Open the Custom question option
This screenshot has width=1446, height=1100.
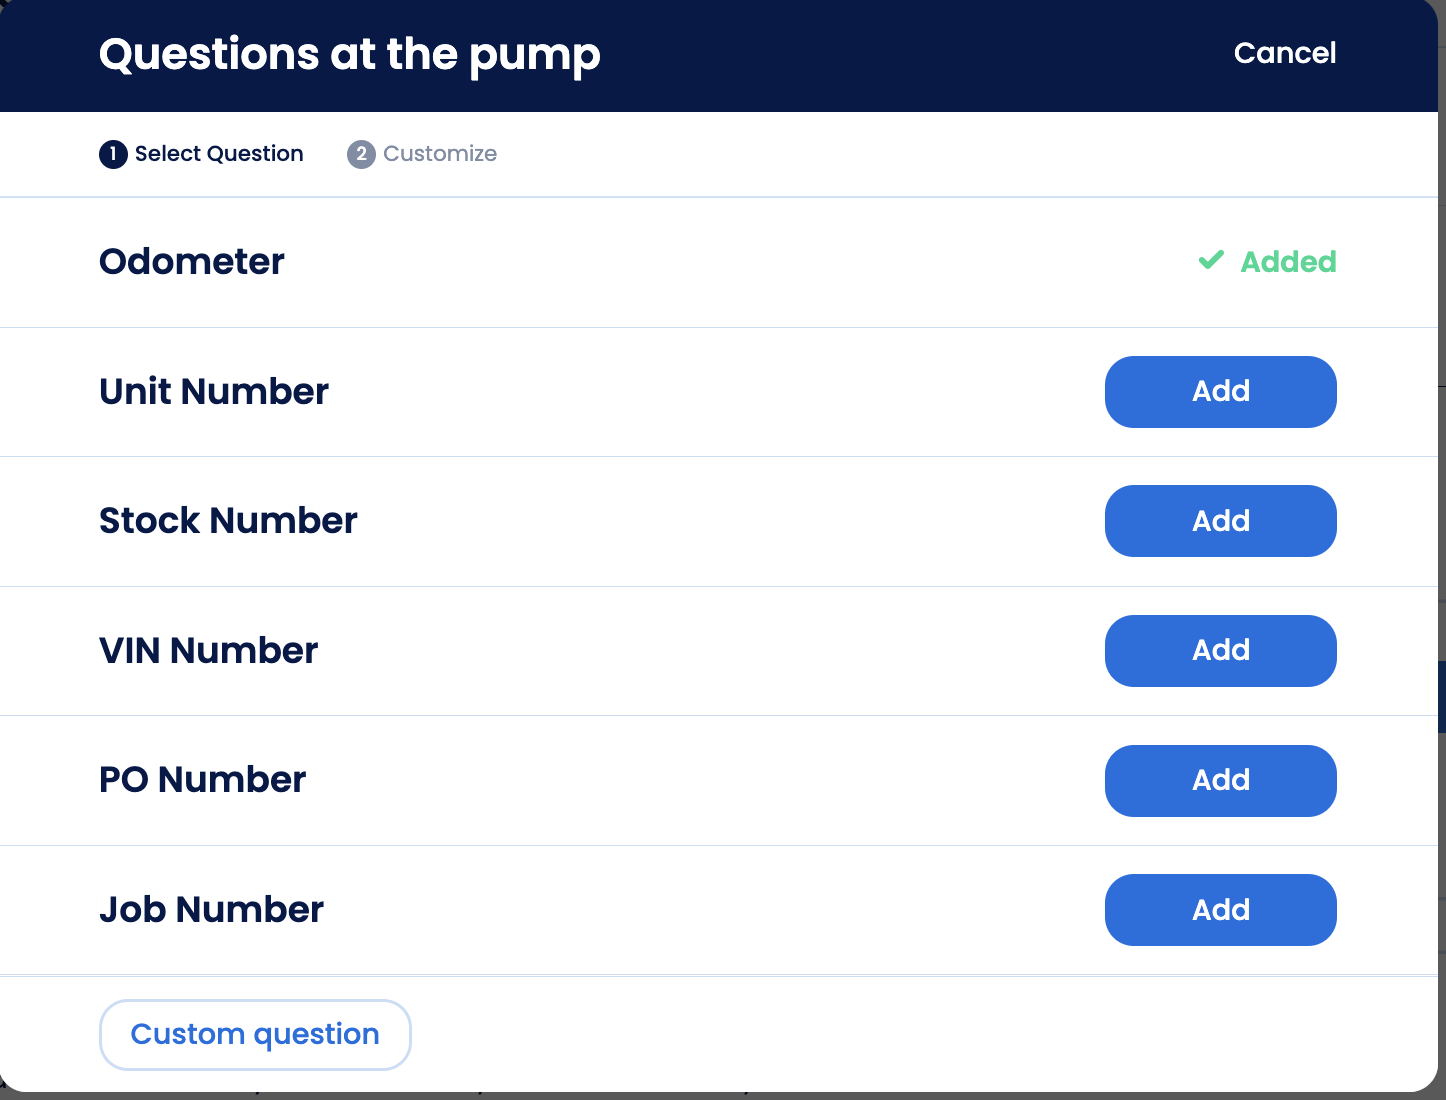point(255,1034)
